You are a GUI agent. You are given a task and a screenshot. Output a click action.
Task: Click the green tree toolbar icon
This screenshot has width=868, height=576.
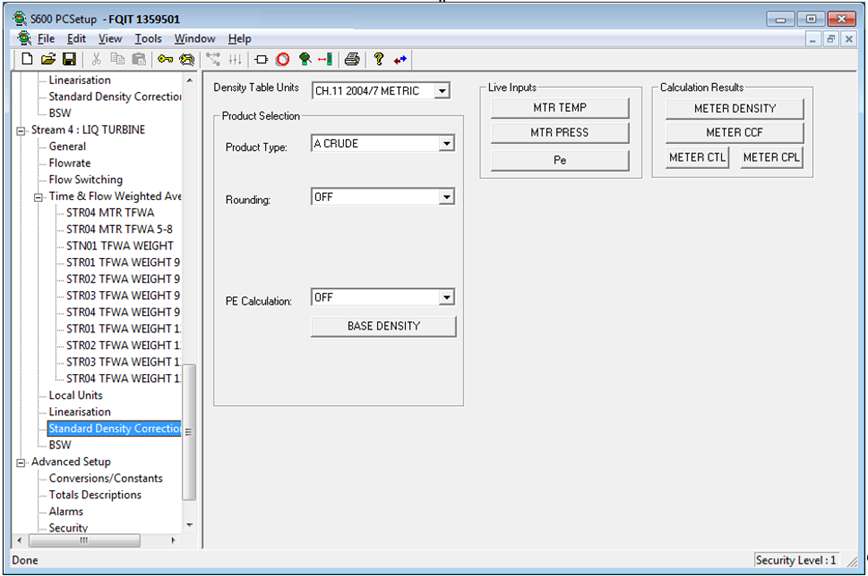coord(305,59)
